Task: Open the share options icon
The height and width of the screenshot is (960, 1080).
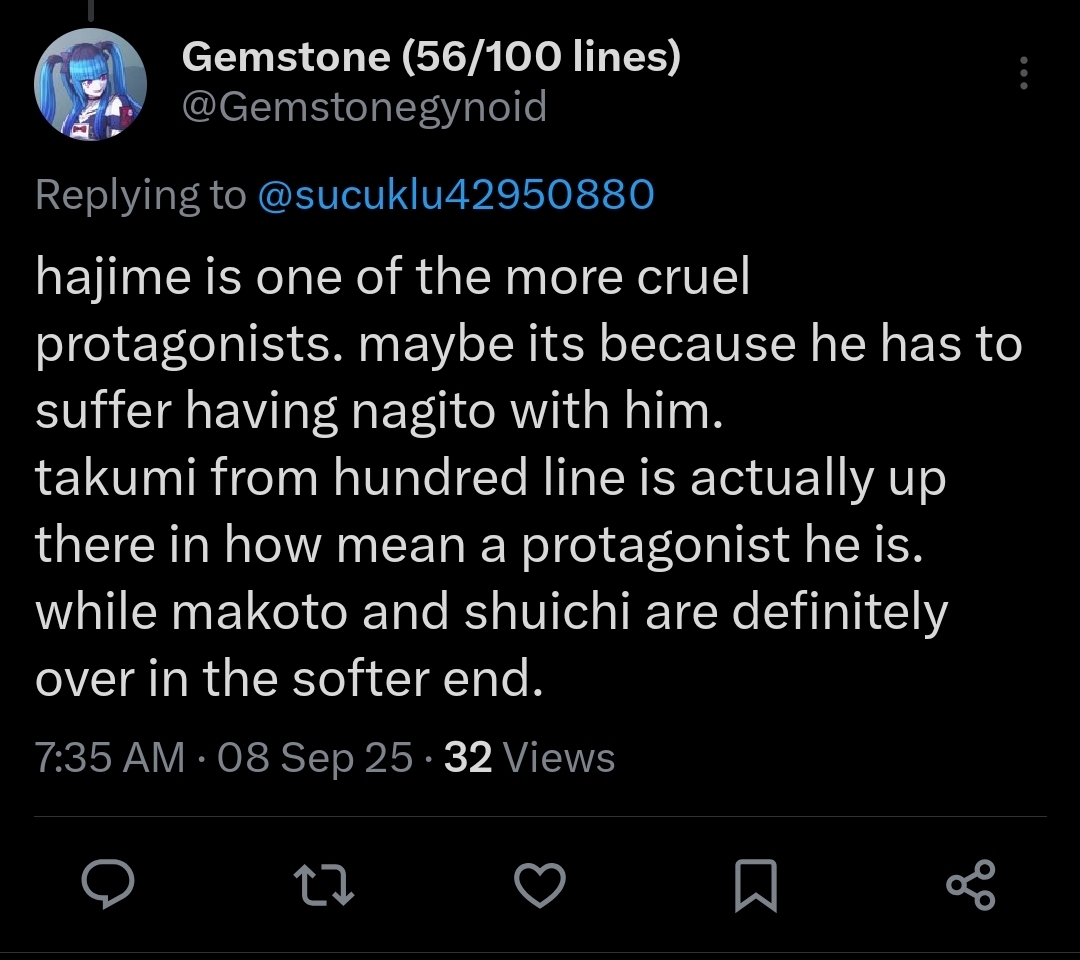Action: click(x=970, y=885)
